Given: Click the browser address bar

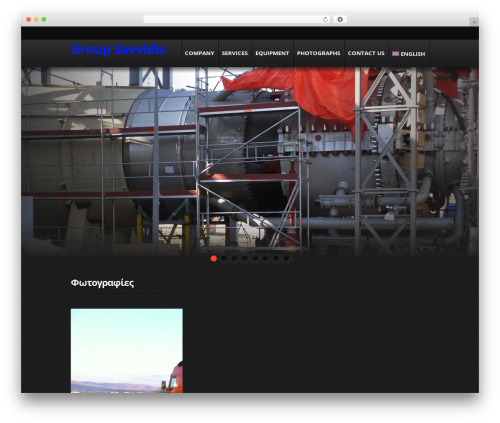Looking at the screenshot, I should [x=232, y=20].
